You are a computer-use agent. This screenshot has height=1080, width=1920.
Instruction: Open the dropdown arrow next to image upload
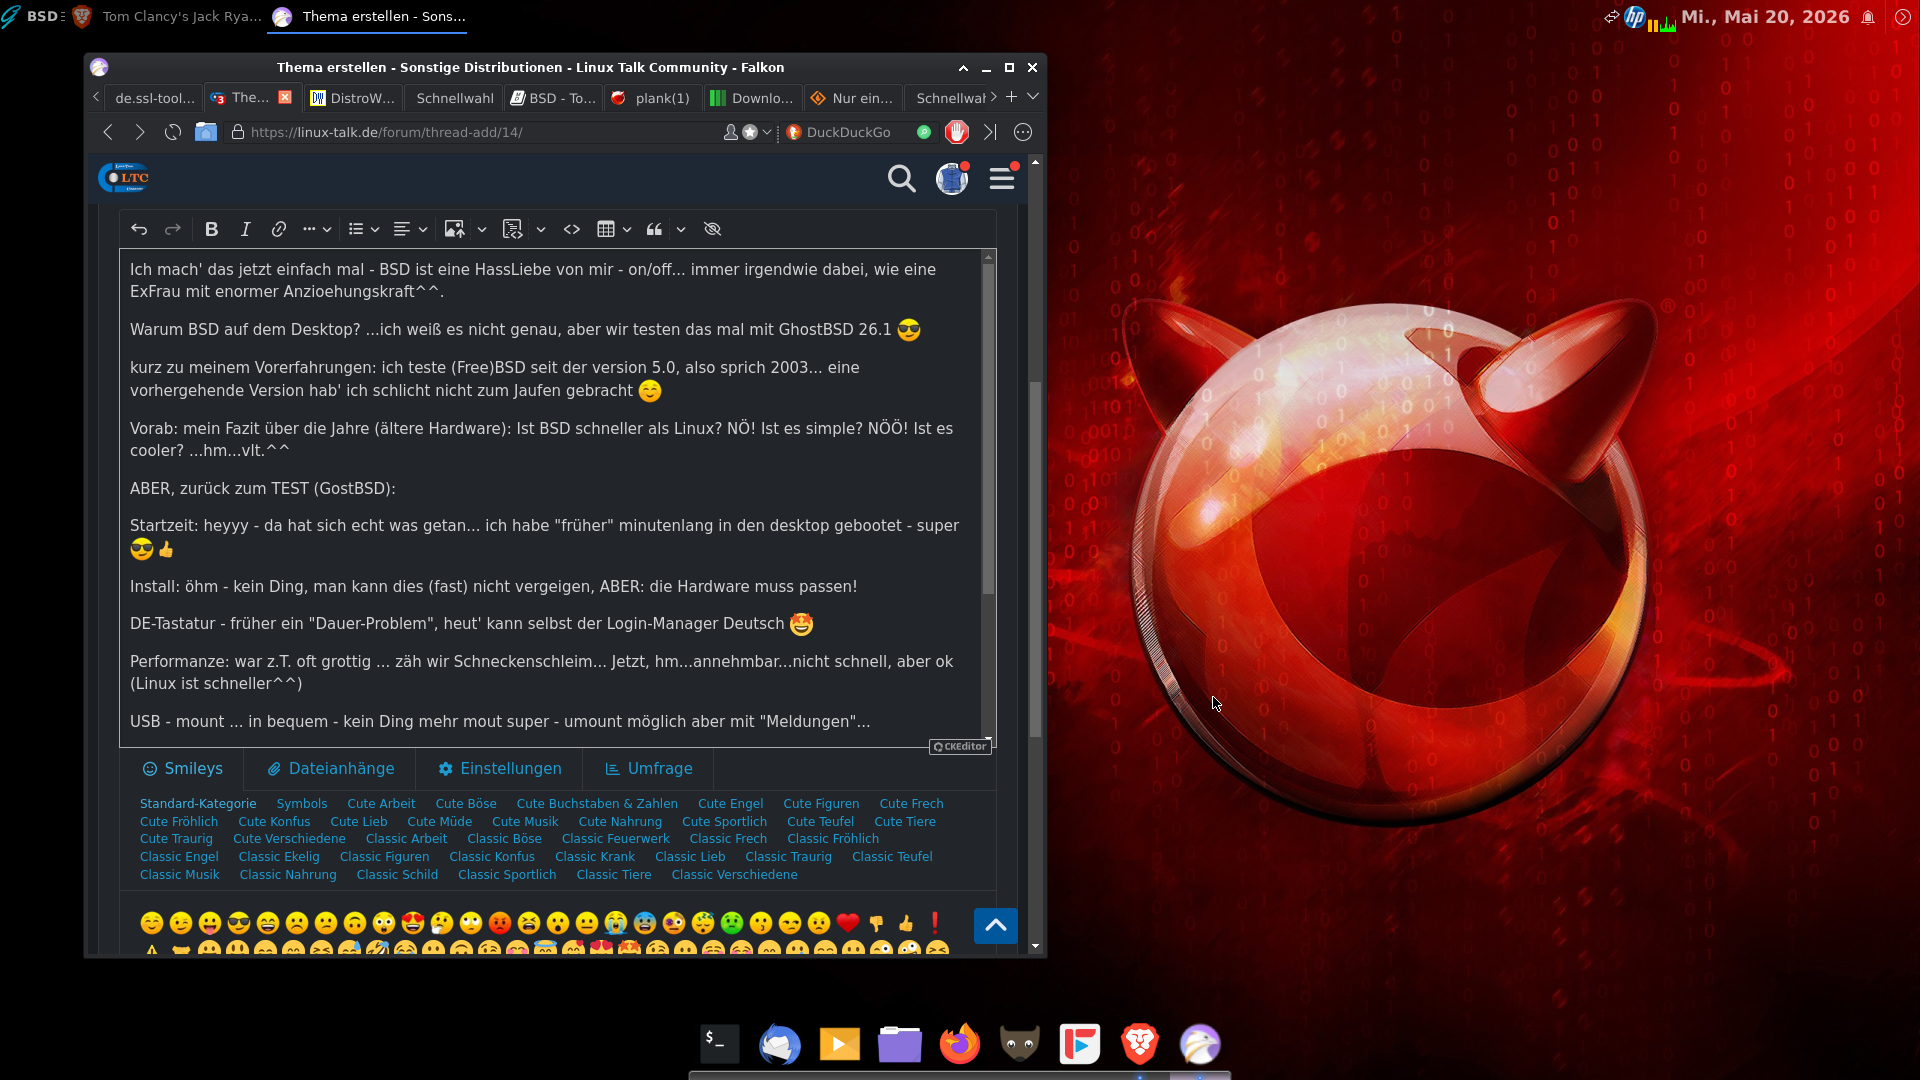coord(482,229)
